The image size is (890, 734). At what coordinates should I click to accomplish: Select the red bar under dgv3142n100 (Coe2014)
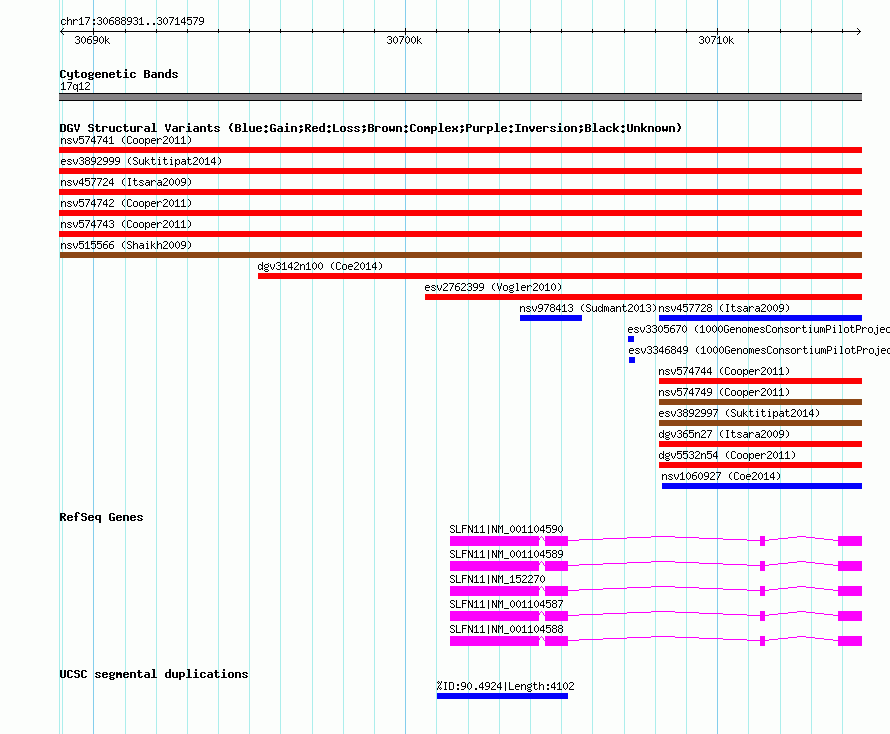click(560, 276)
